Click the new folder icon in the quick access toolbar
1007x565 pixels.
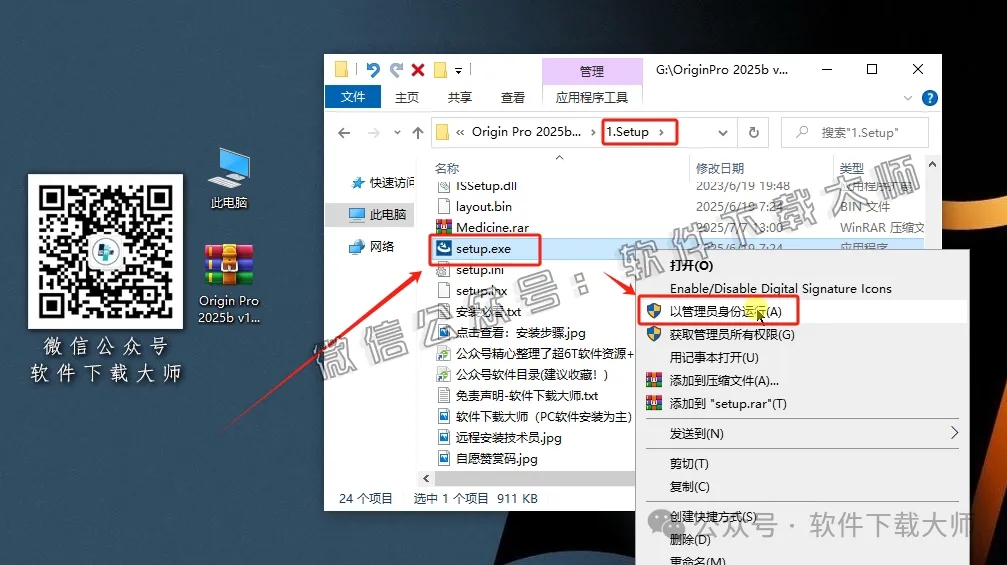(x=441, y=69)
